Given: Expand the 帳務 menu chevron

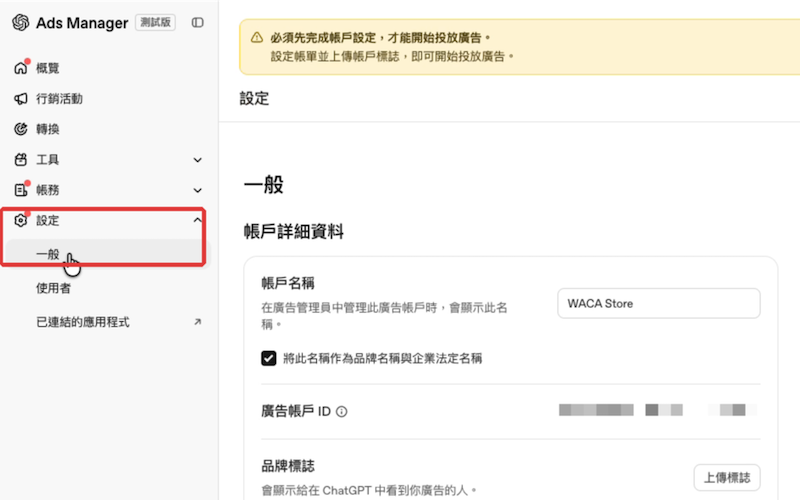Looking at the screenshot, I should (197, 190).
